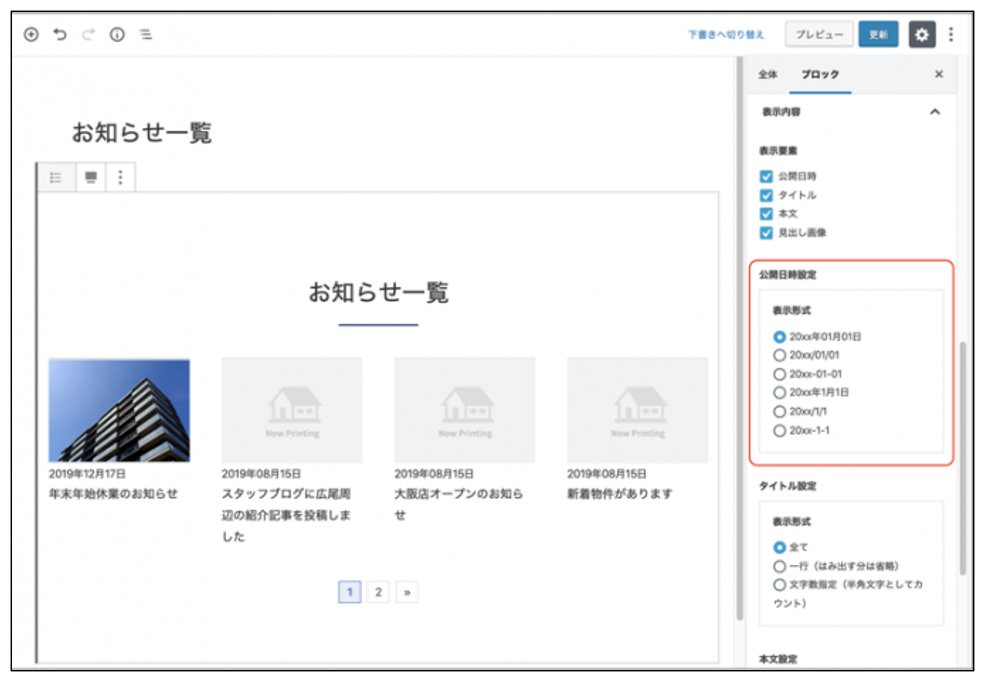The height and width of the screenshot is (679, 984).
Task: Go to page 2 in pagination
Action: 378,592
